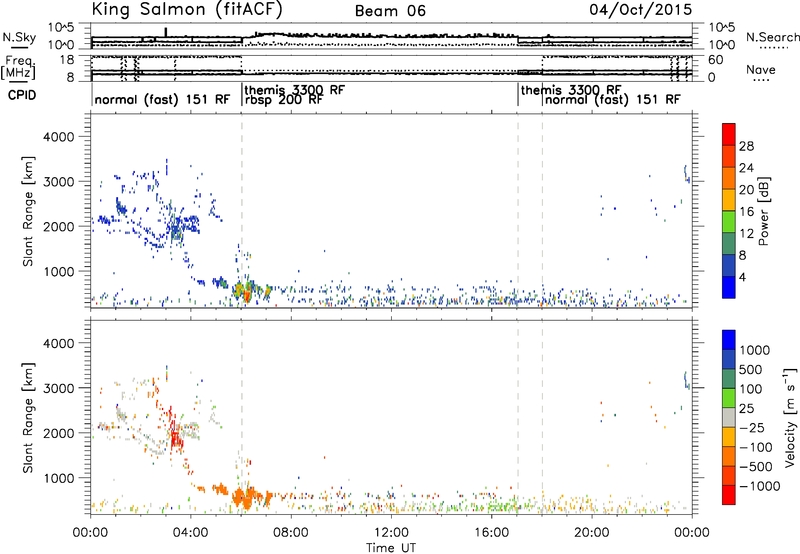Click the "Velocity [m s-1]" color bar title

[790, 417]
